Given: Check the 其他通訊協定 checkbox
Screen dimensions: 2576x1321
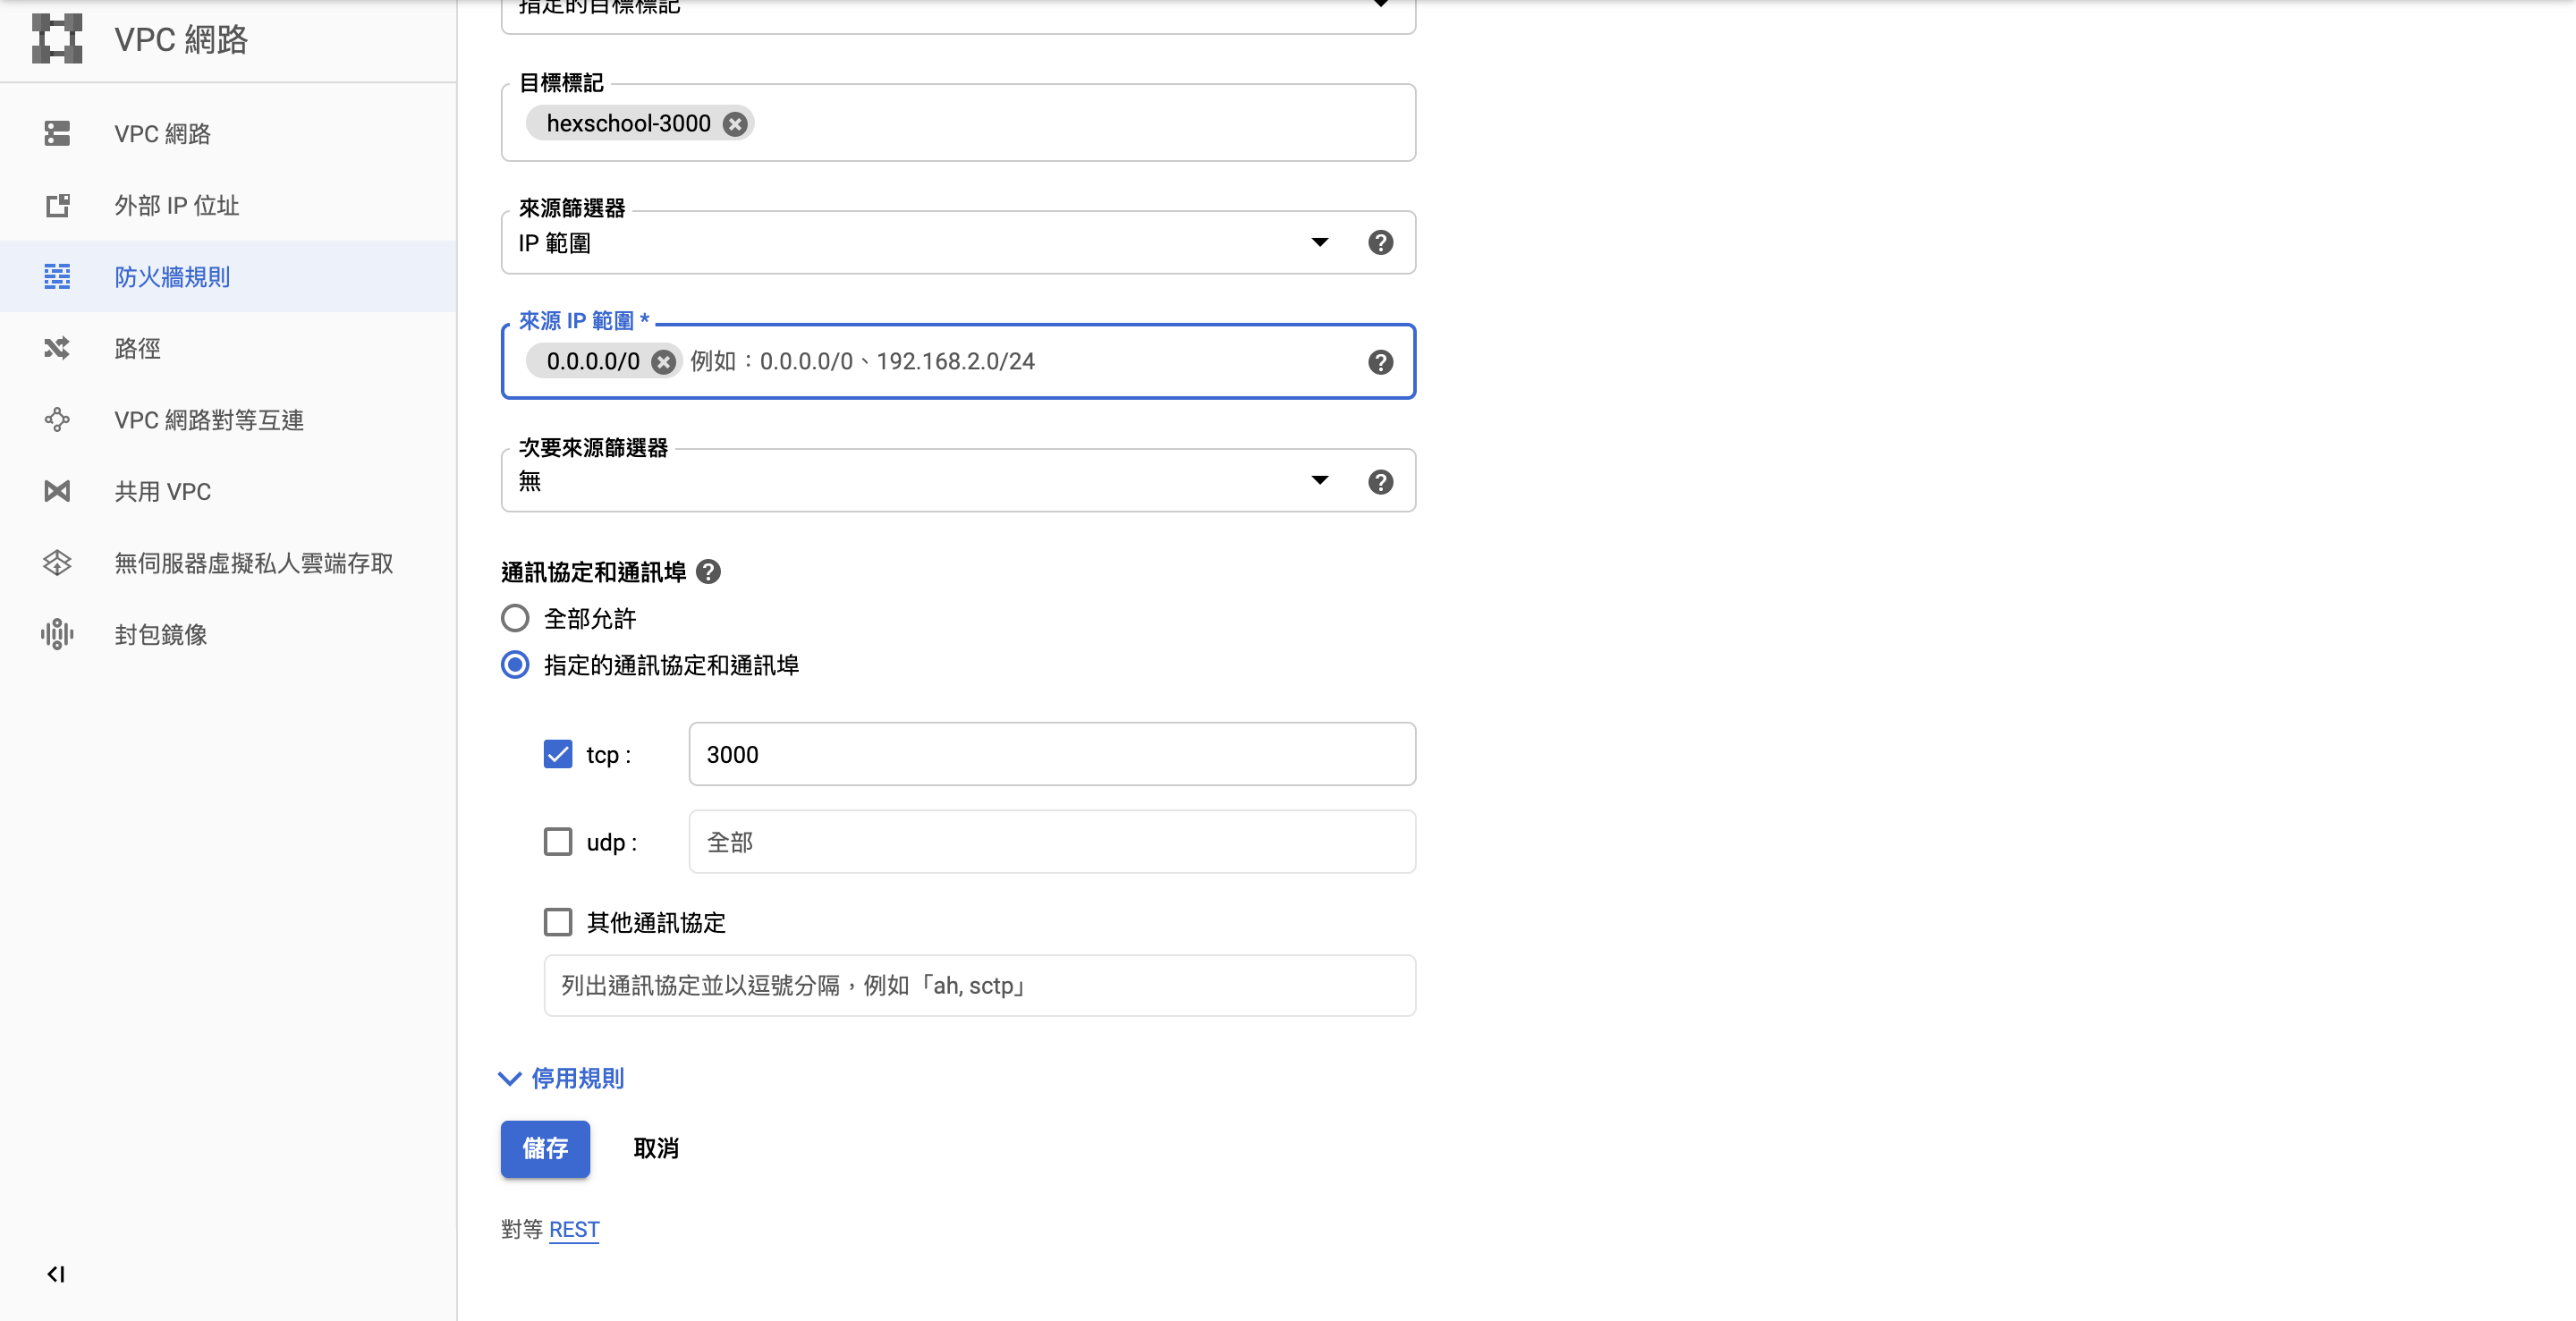Looking at the screenshot, I should [558, 922].
